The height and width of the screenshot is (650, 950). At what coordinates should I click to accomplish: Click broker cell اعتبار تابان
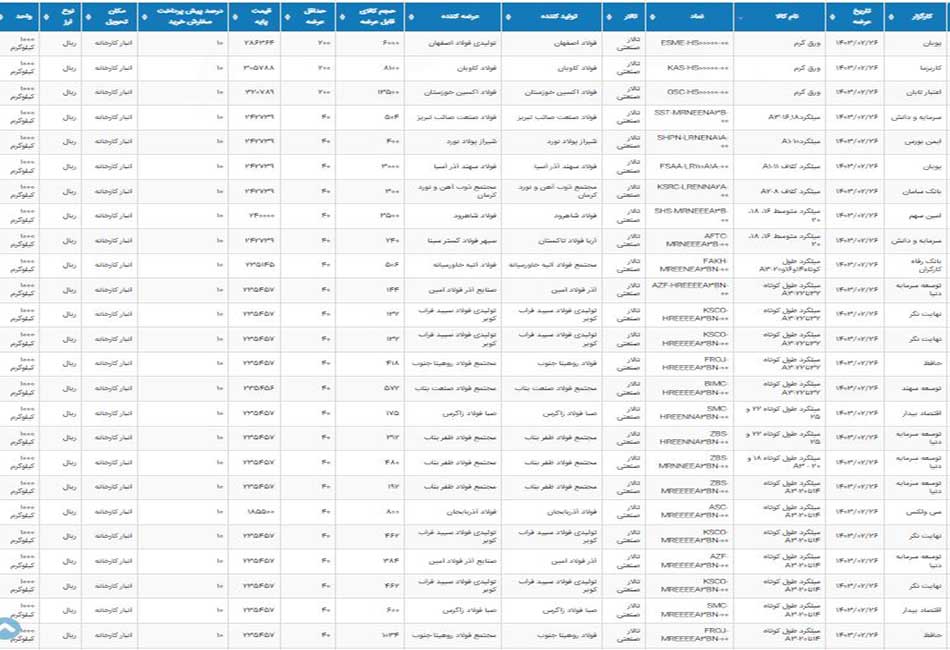[917, 93]
